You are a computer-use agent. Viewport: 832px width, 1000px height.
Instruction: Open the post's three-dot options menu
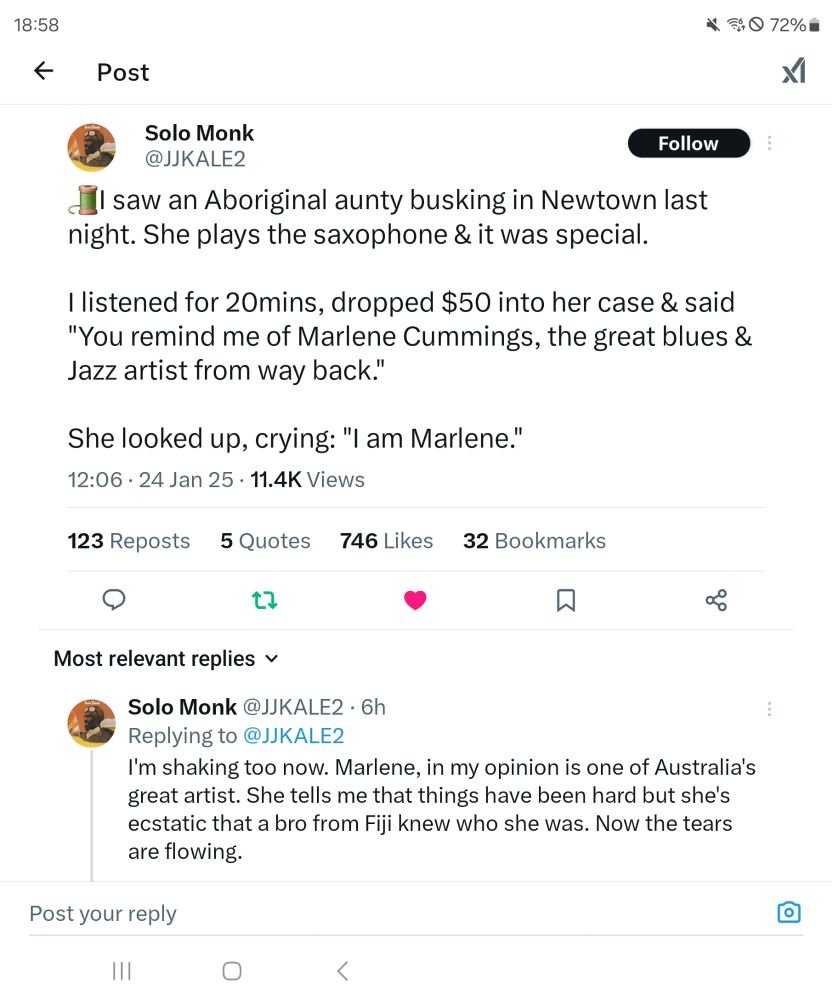769,143
